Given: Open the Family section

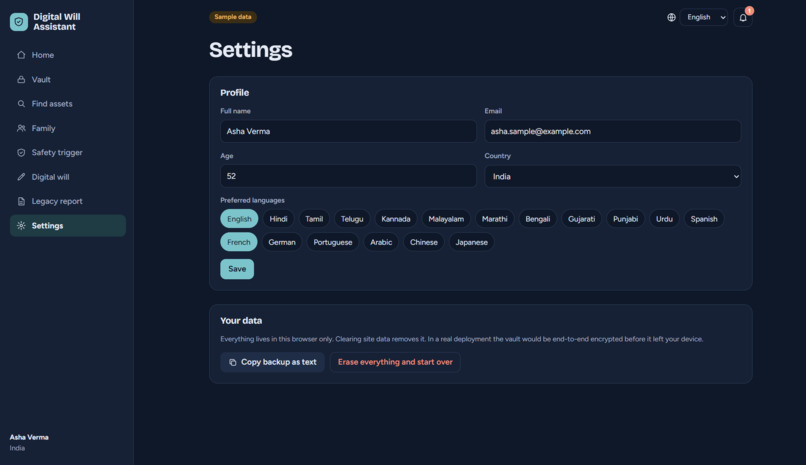Looking at the screenshot, I should pos(68,128).
